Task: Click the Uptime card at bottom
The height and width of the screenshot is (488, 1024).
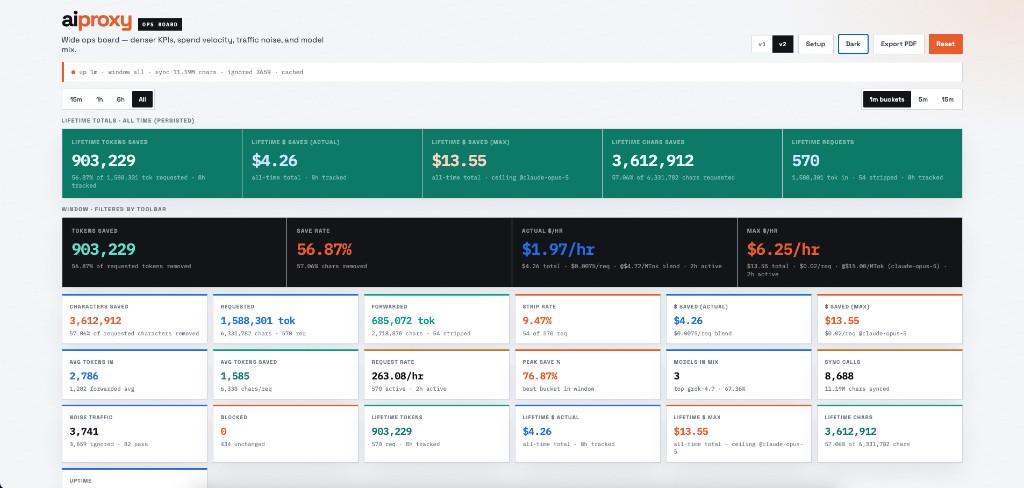Action: [135, 478]
